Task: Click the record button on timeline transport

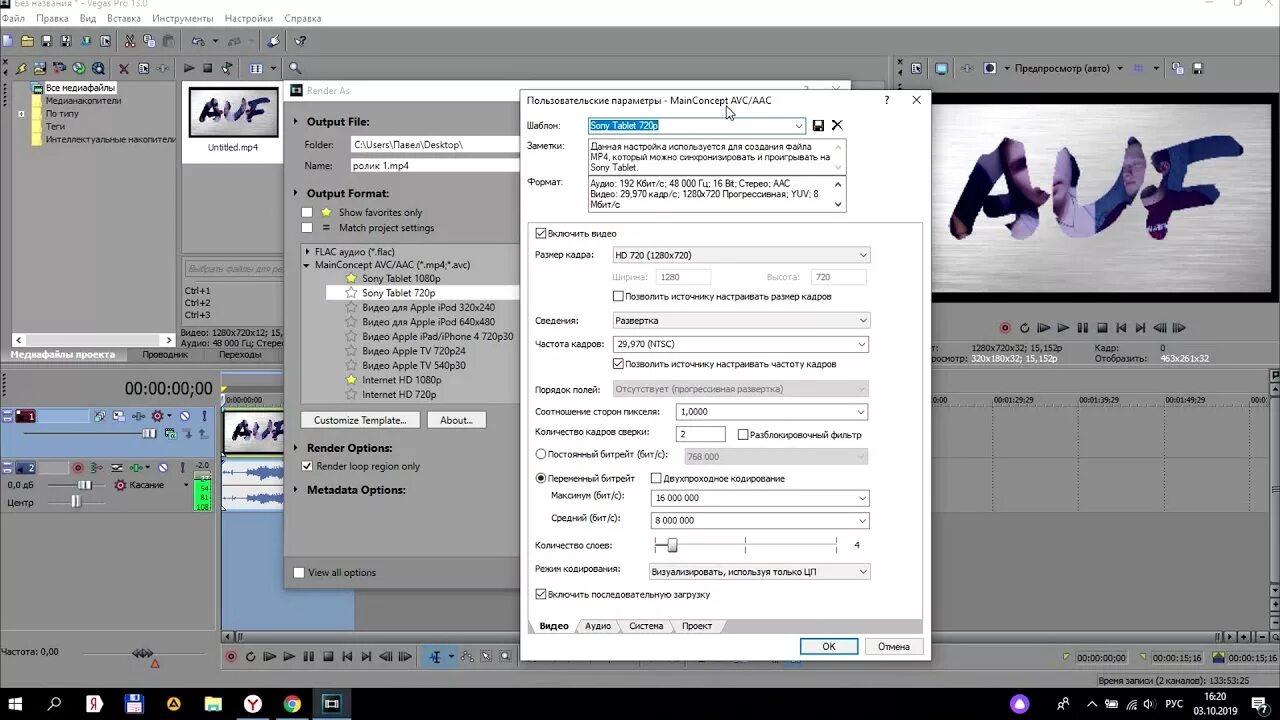Action: click(x=231, y=657)
